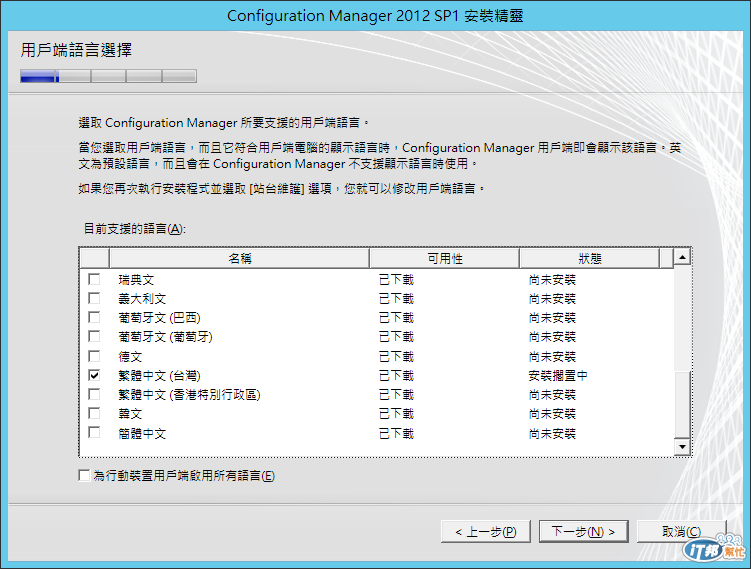The height and width of the screenshot is (569, 751).
Task: Click 已下載 in the 繁體中文 (台灣) row
Action: 396,376
